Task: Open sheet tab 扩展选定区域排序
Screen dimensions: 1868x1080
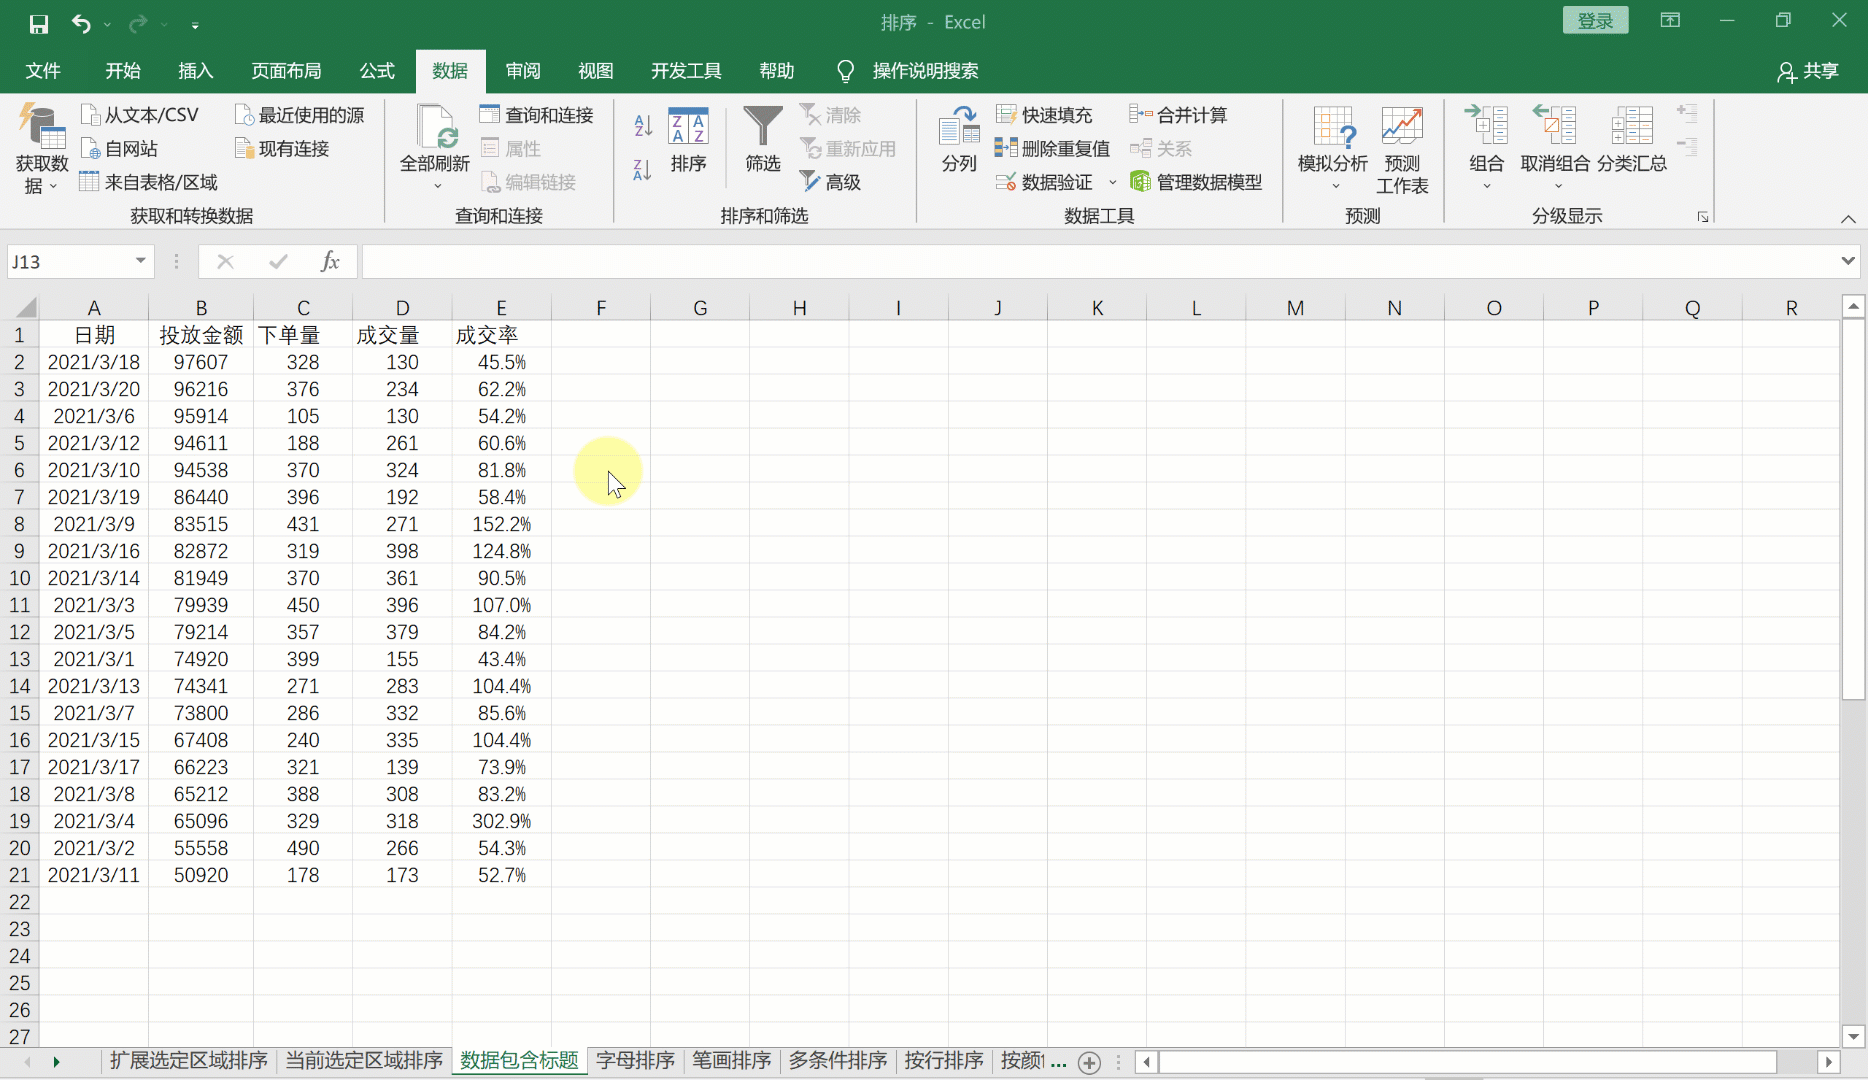Action: click(x=189, y=1061)
